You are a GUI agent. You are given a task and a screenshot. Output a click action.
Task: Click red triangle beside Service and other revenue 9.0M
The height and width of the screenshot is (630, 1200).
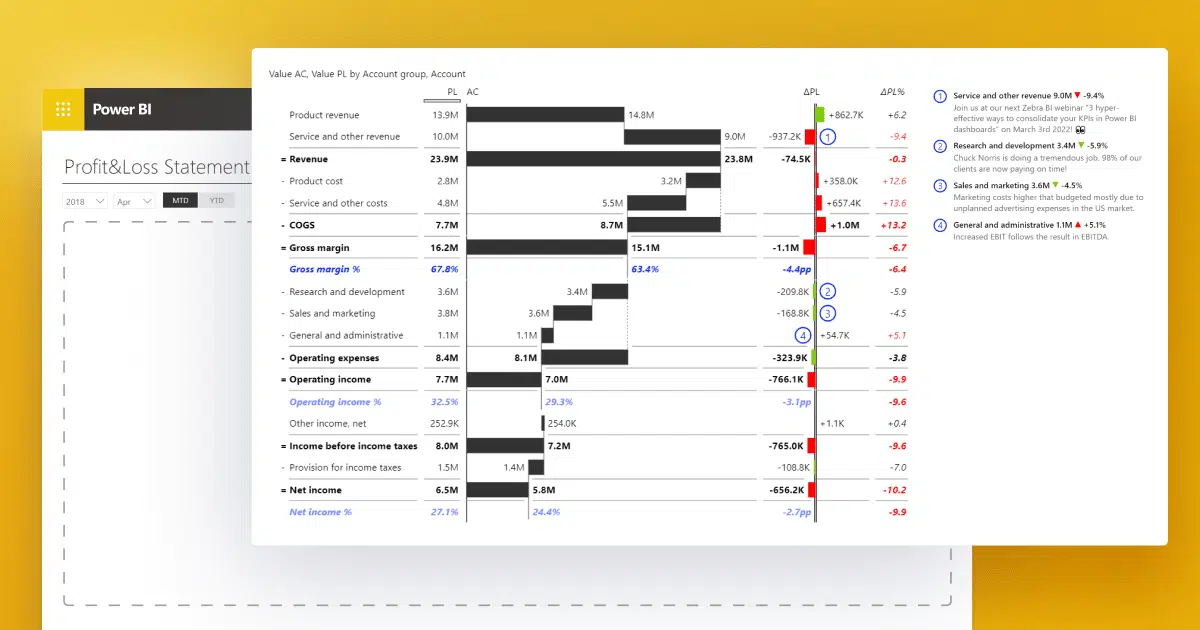point(1077,96)
